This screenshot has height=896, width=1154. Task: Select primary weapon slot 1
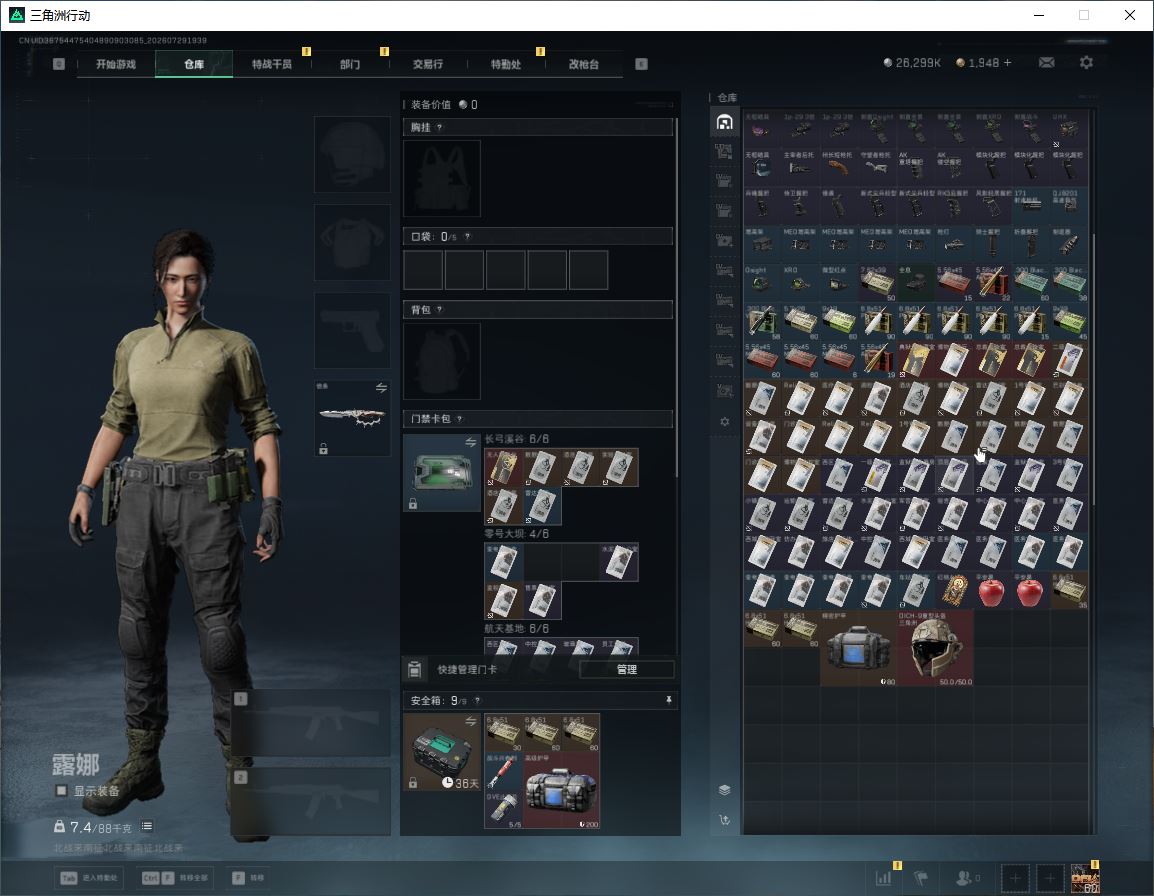pyautogui.click(x=311, y=723)
